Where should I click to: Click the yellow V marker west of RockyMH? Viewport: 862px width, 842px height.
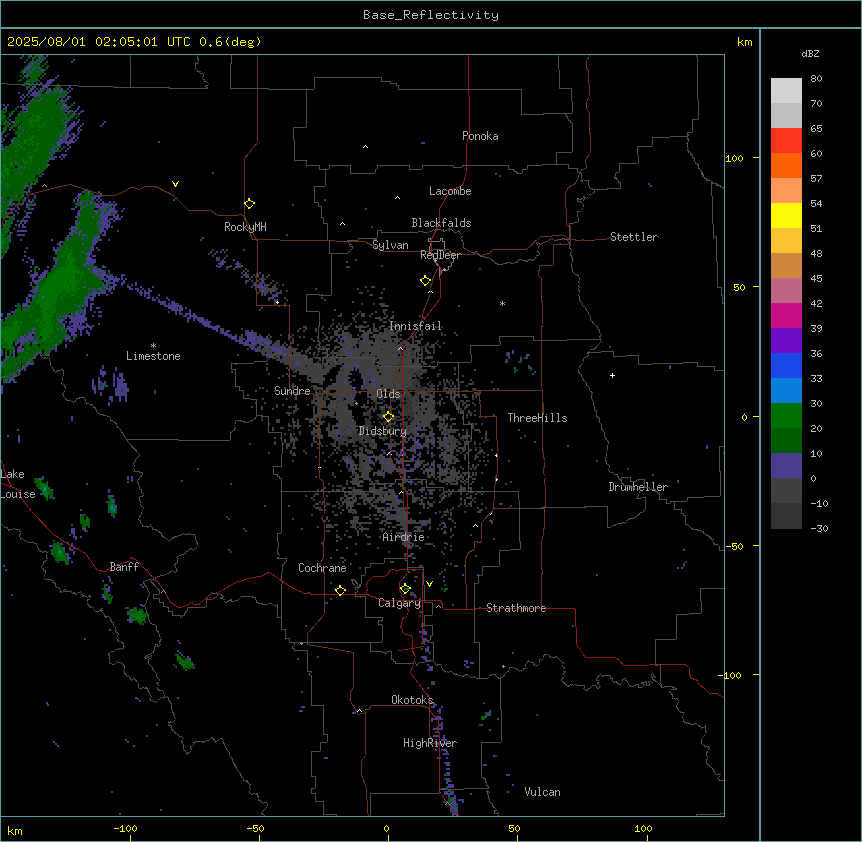click(x=175, y=184)
